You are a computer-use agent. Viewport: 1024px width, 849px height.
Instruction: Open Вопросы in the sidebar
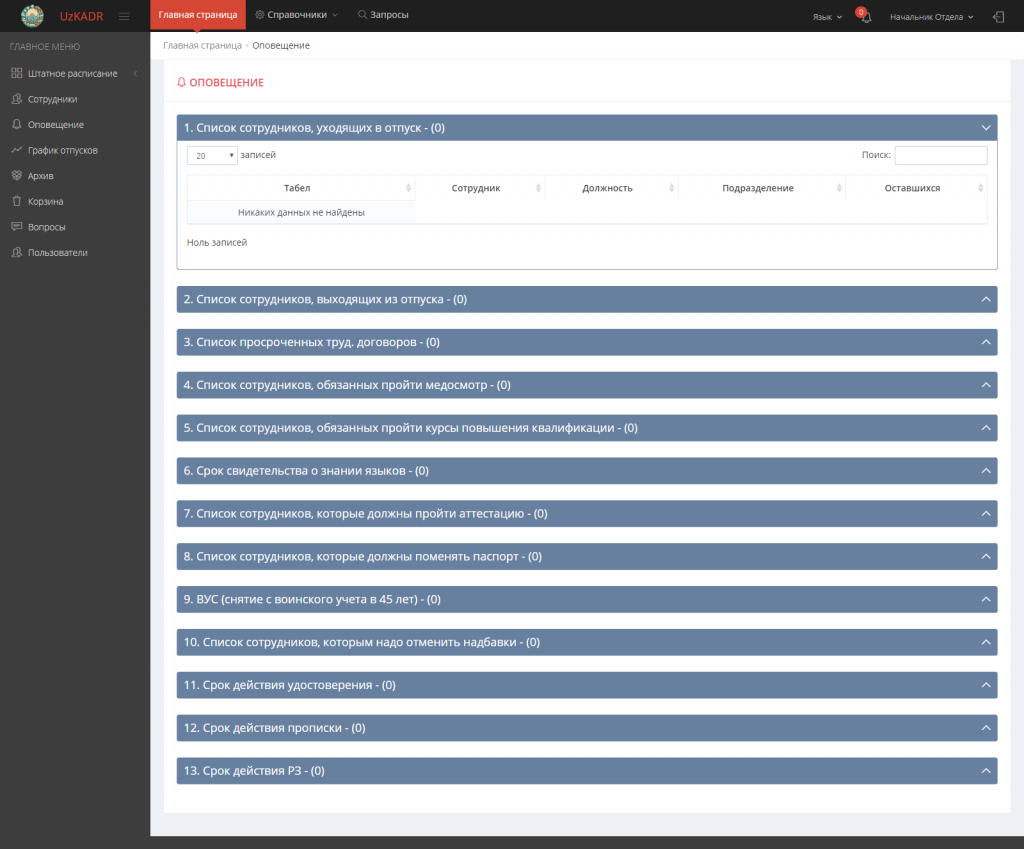point(46,227)
